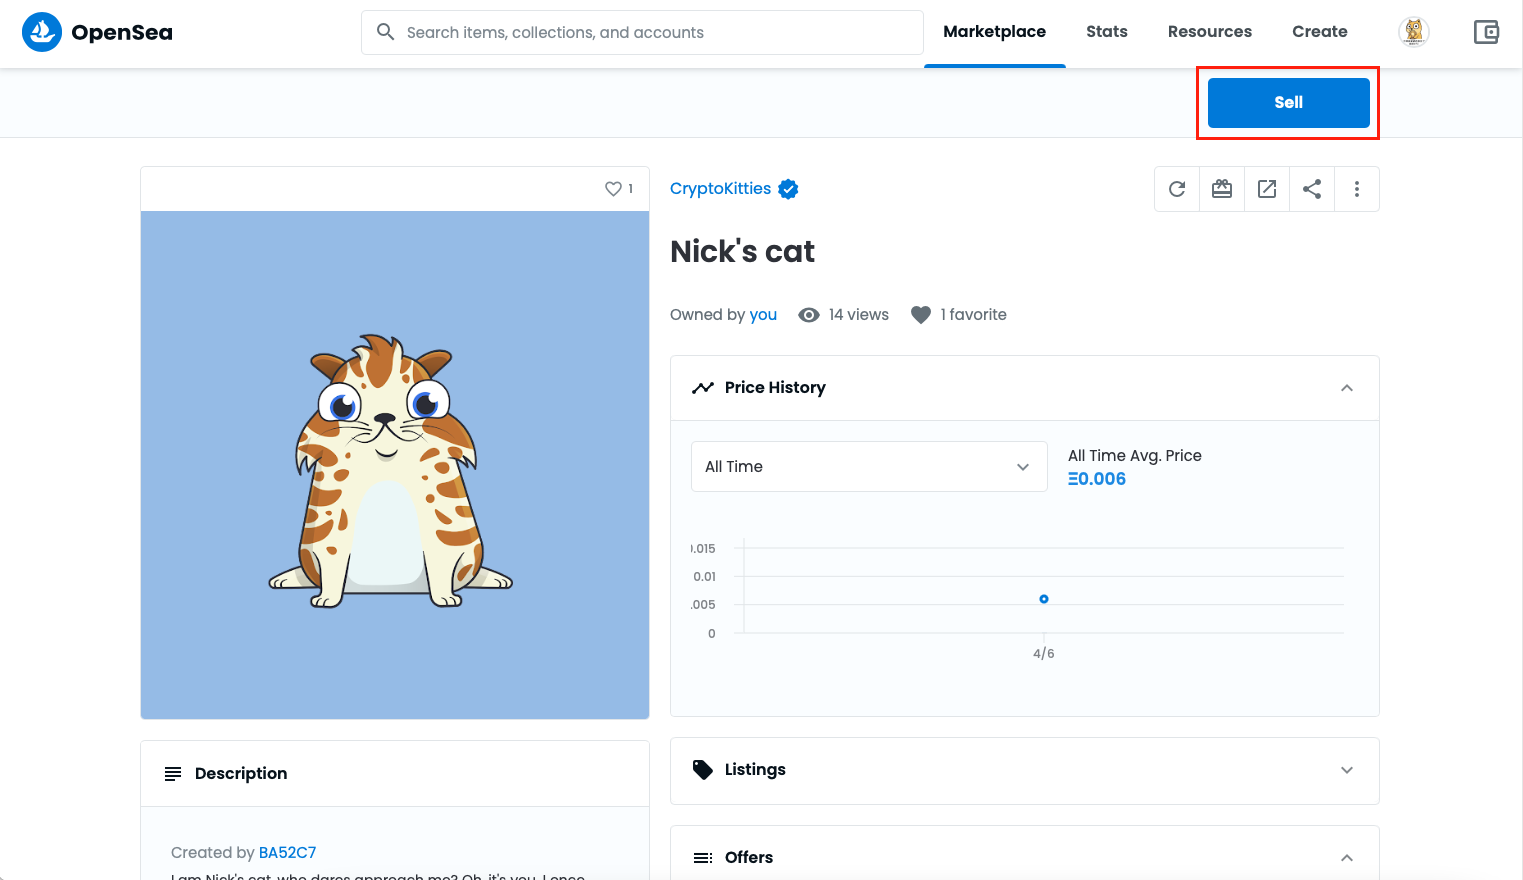Image resolution: width=1523 pixels, height=880 pixels.
Task: Click the Listings tag icon
Action: tap(703, 770)
